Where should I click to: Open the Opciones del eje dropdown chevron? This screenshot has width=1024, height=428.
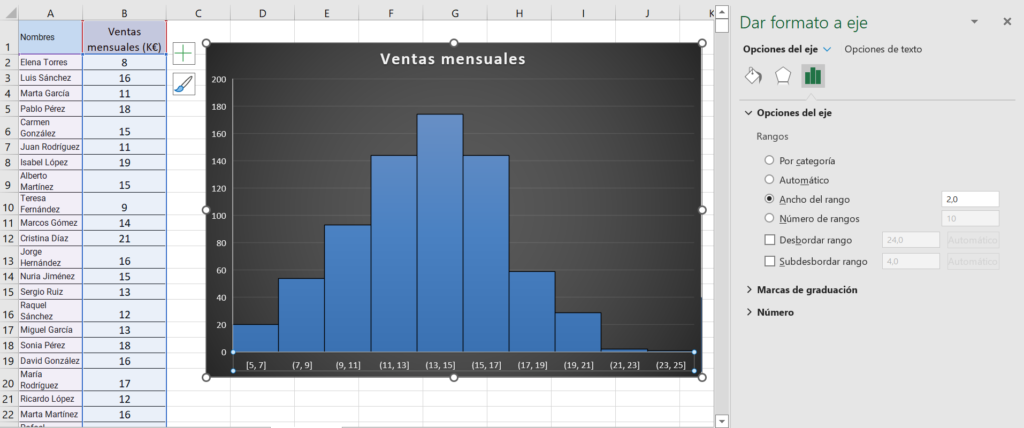click(x=827, y=49)
